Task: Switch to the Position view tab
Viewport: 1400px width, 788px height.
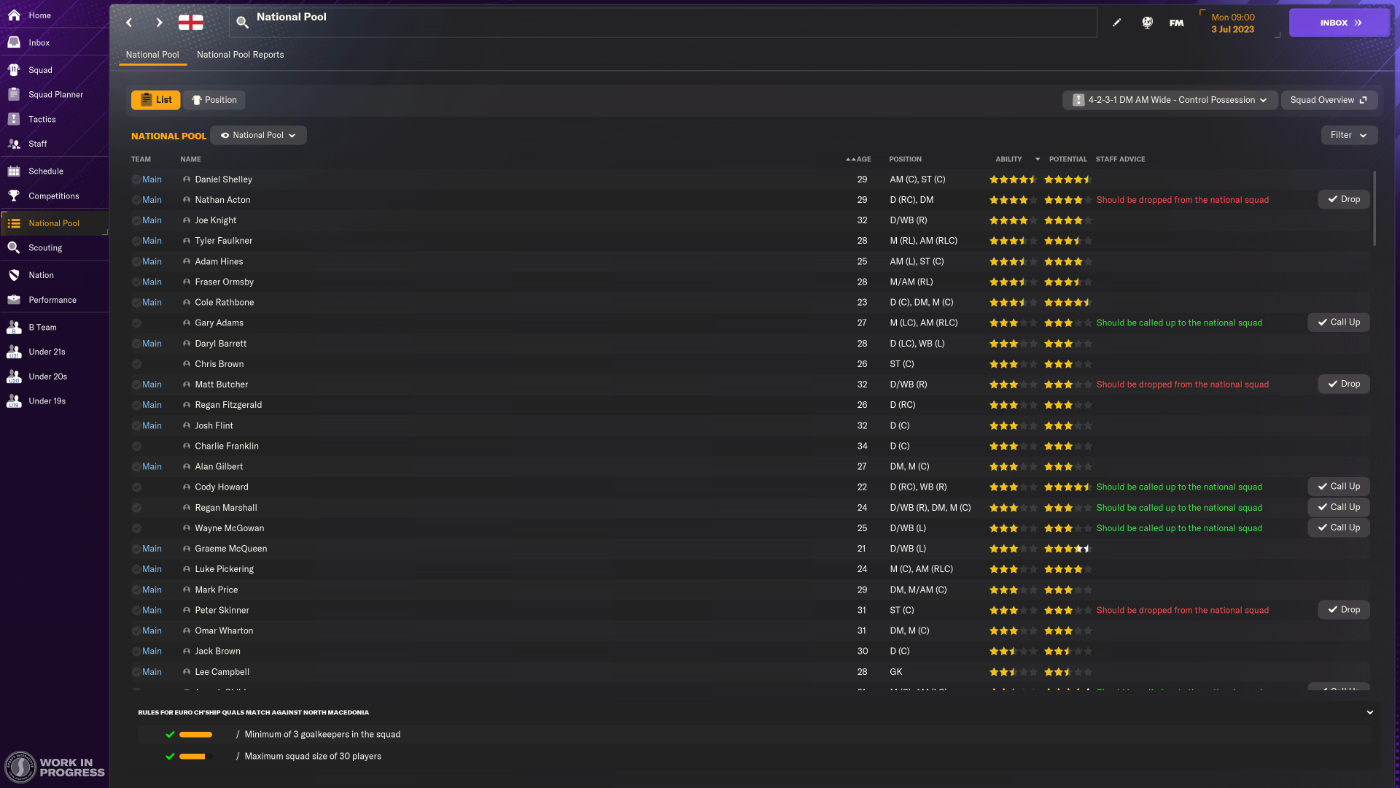Action: (x=214, y=100)
